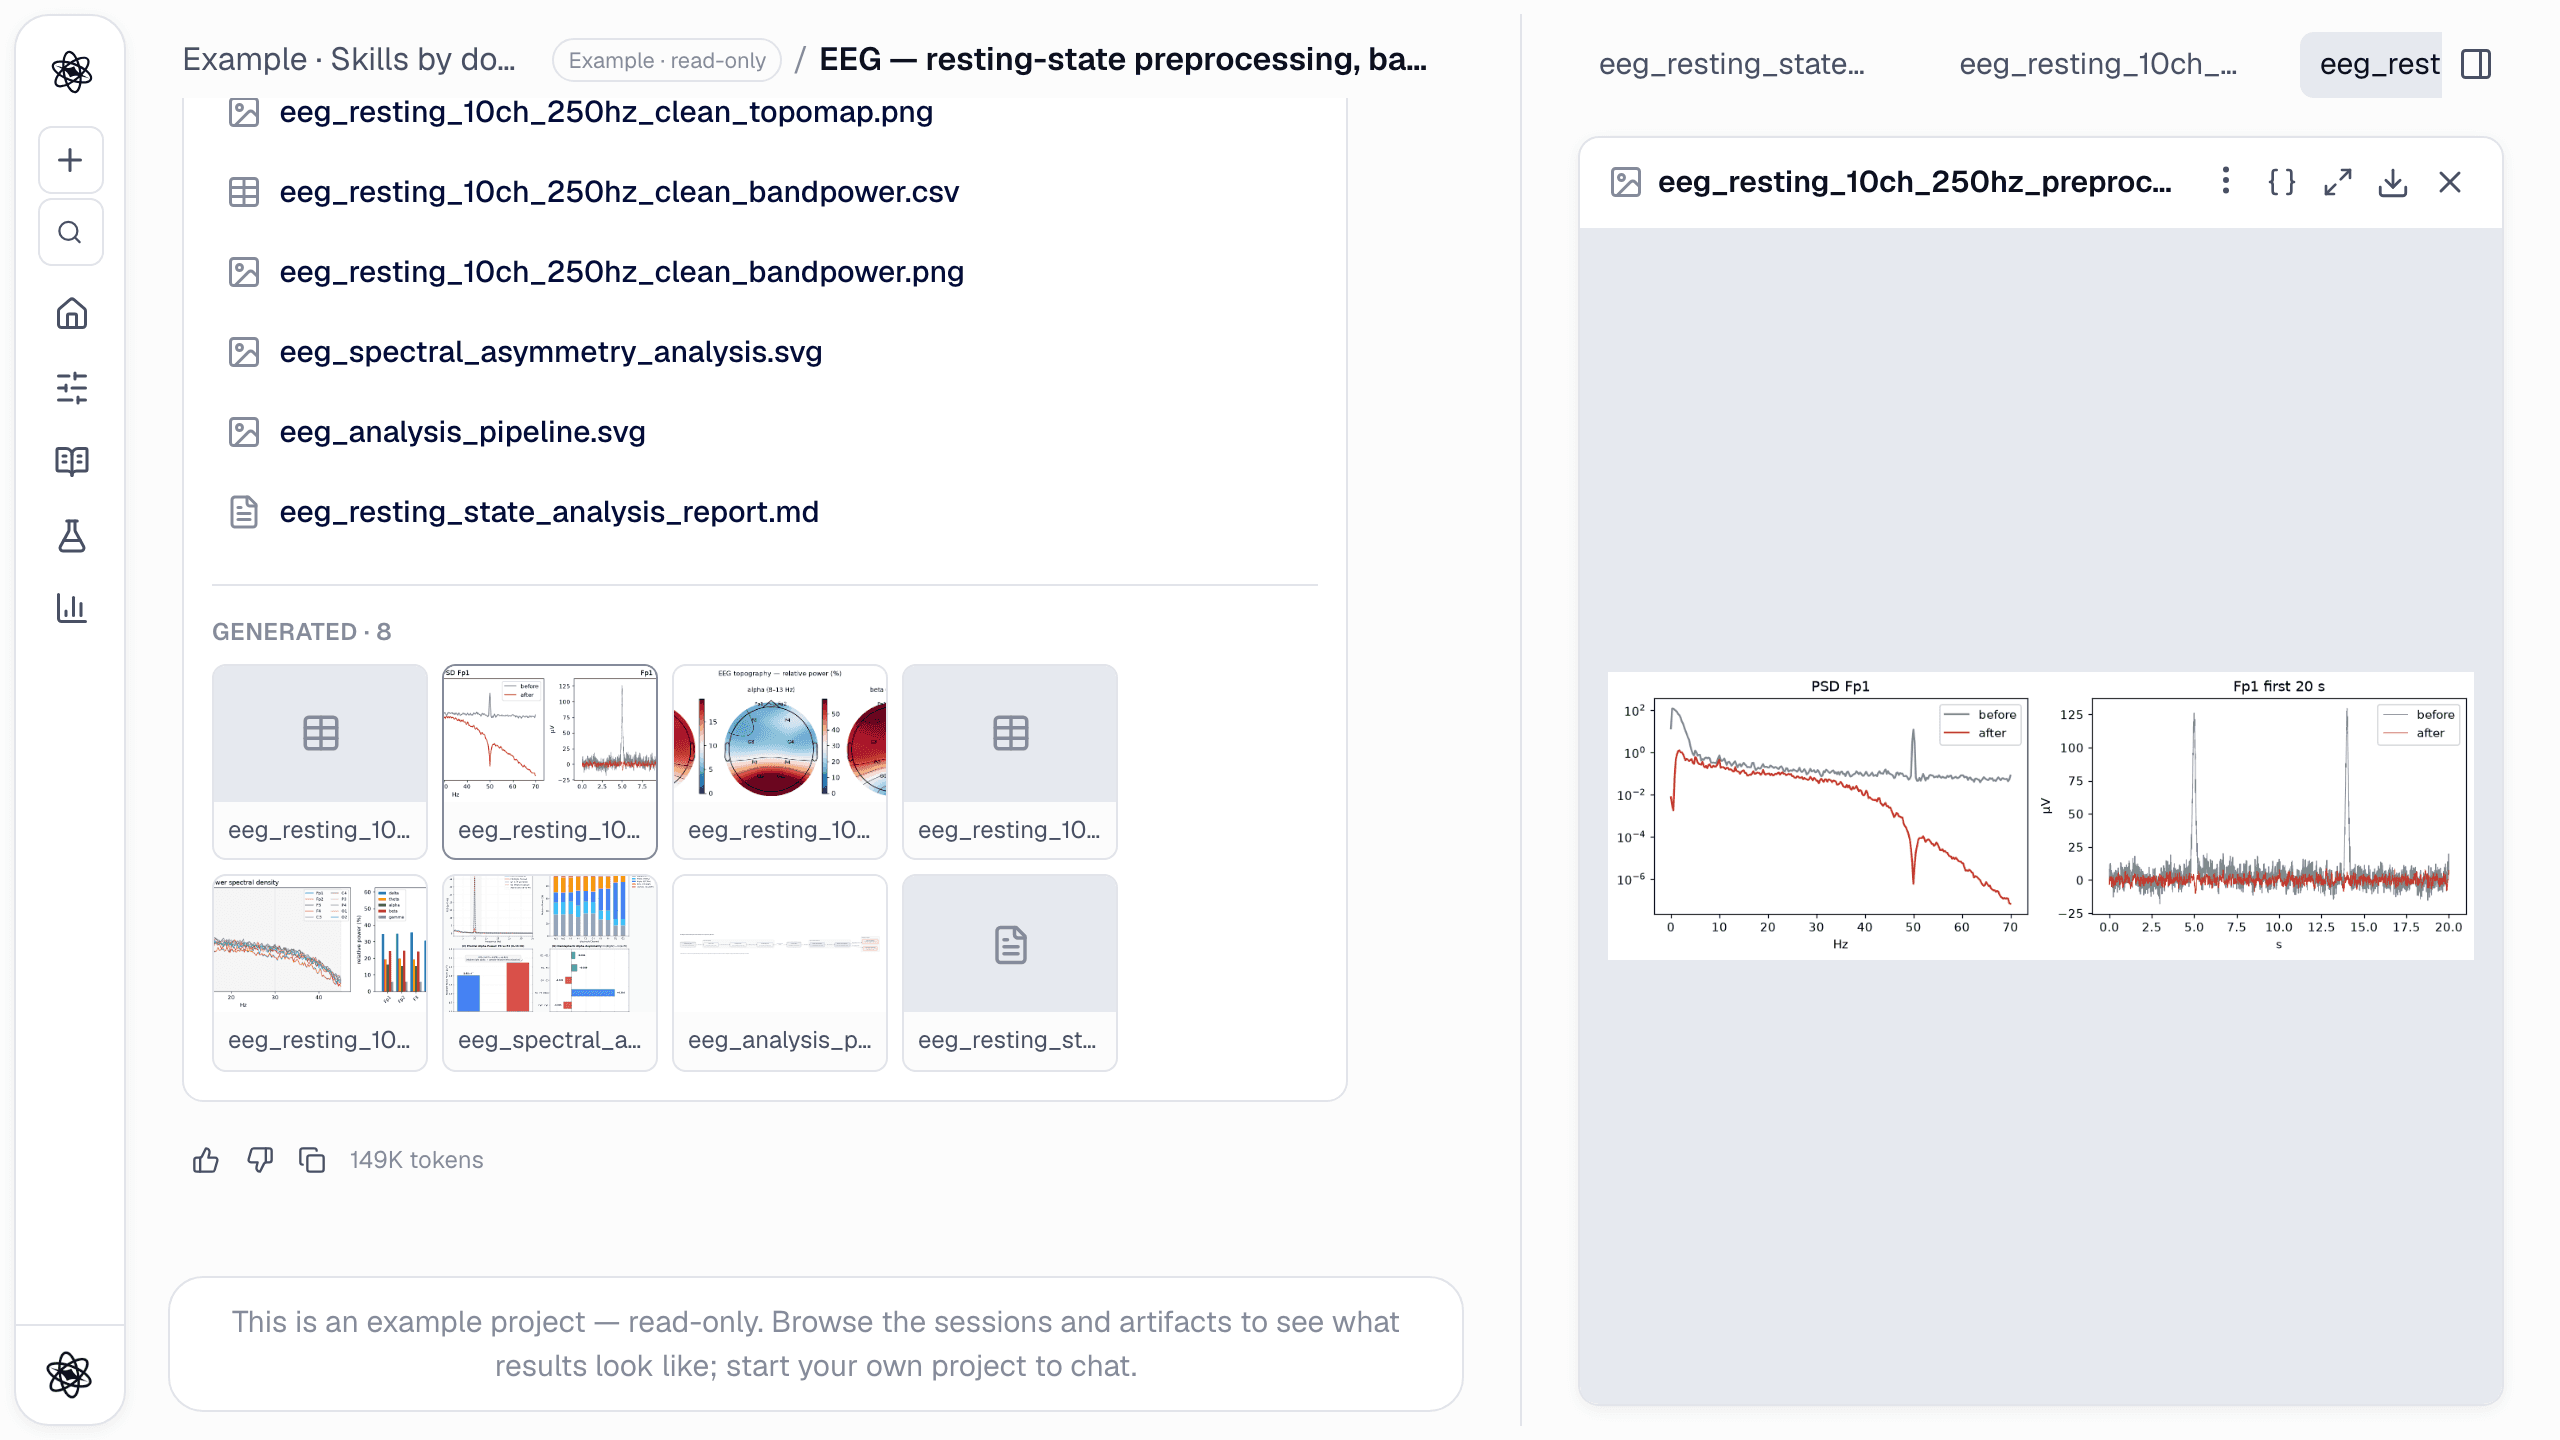The image size is (2560, 1440).
Task: Open the search icon in sidebar
Action: pos(70,232)
